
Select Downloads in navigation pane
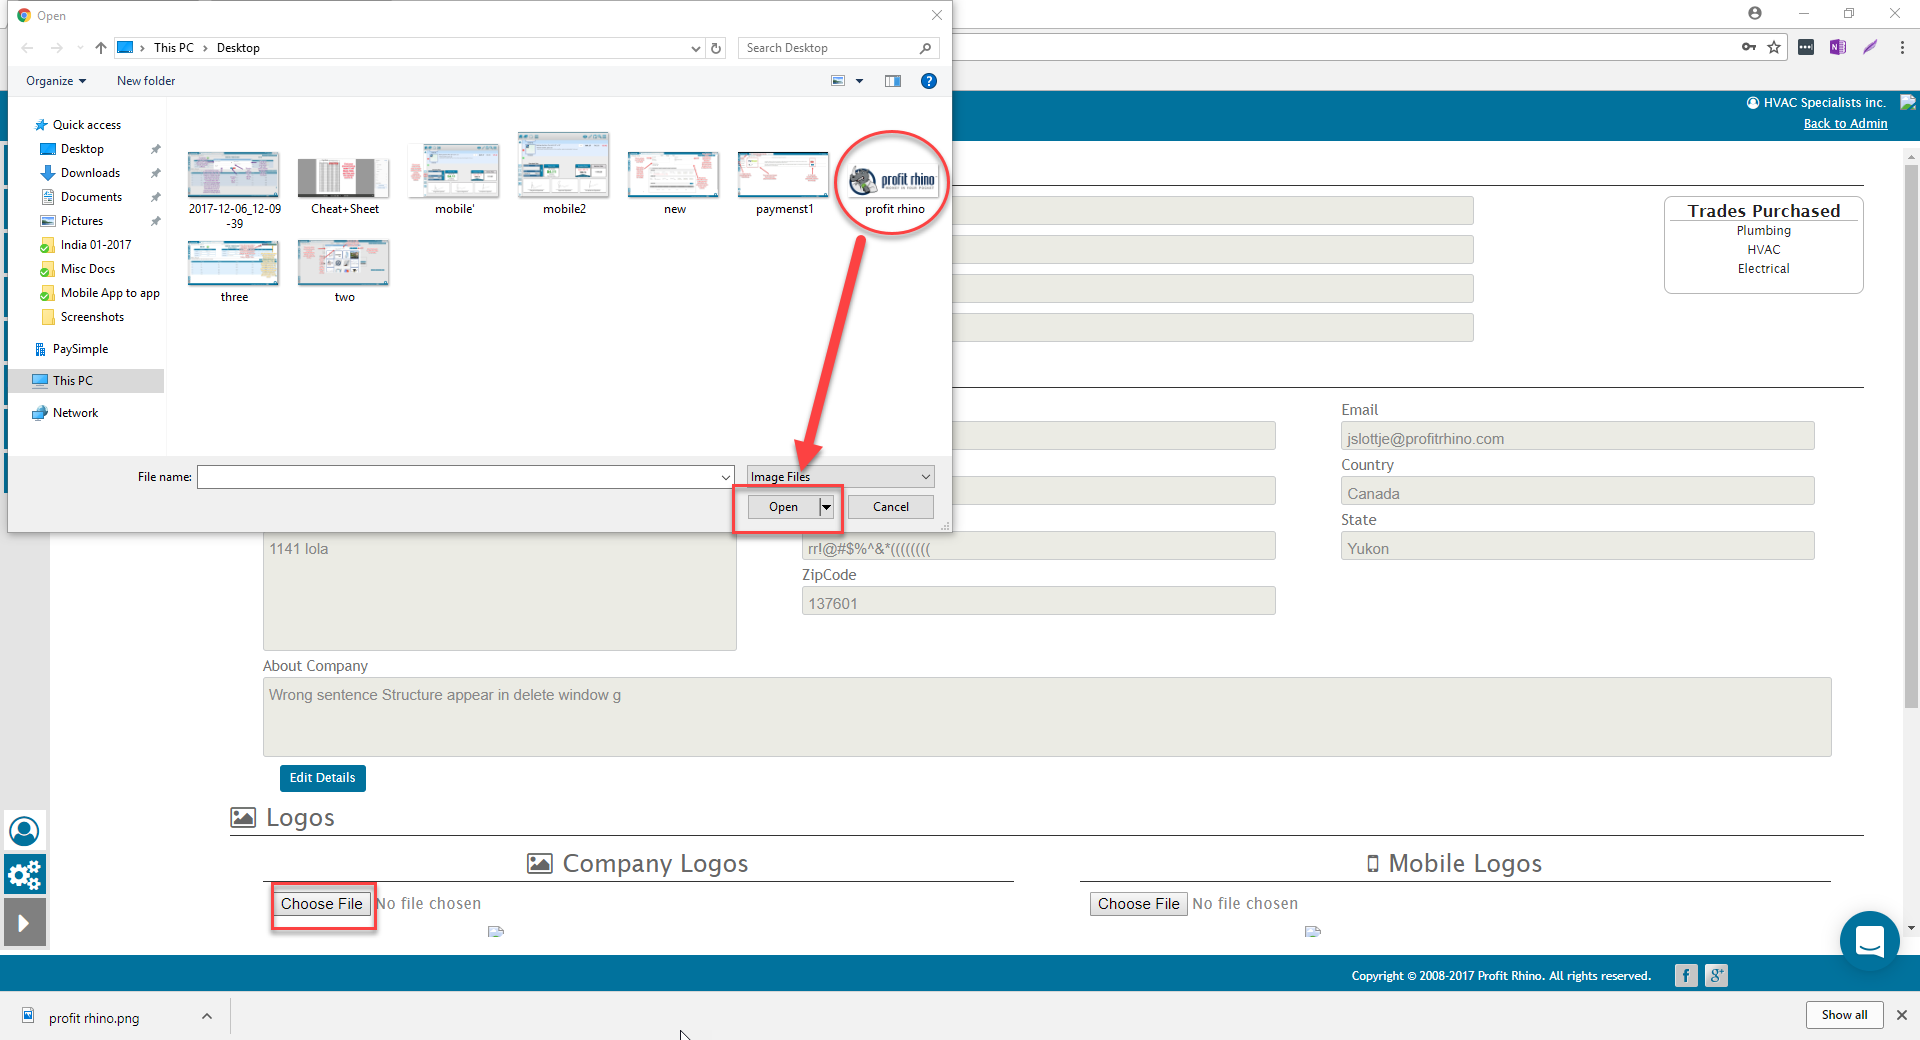coord(90,173)
